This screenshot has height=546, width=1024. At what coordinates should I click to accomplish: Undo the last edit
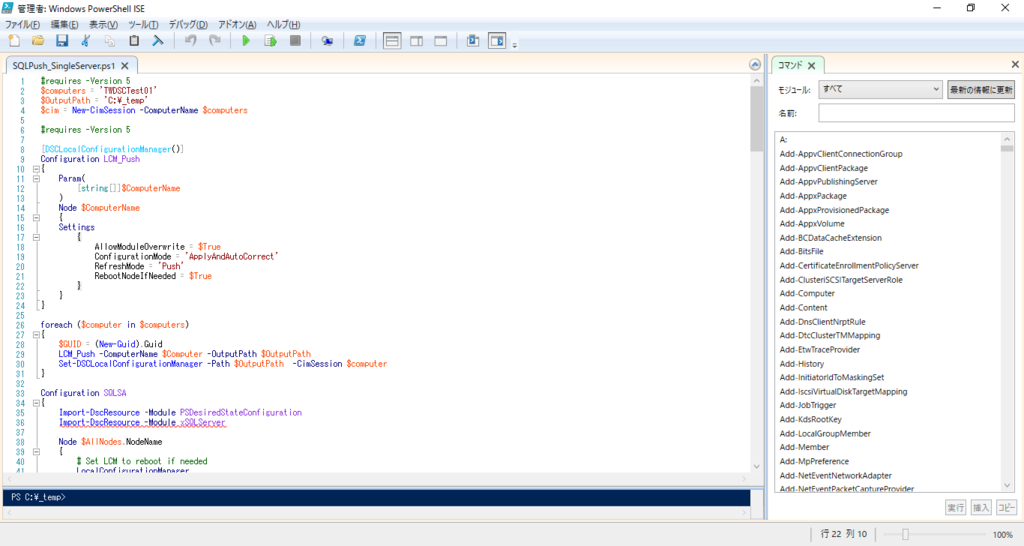pos(190,41)
